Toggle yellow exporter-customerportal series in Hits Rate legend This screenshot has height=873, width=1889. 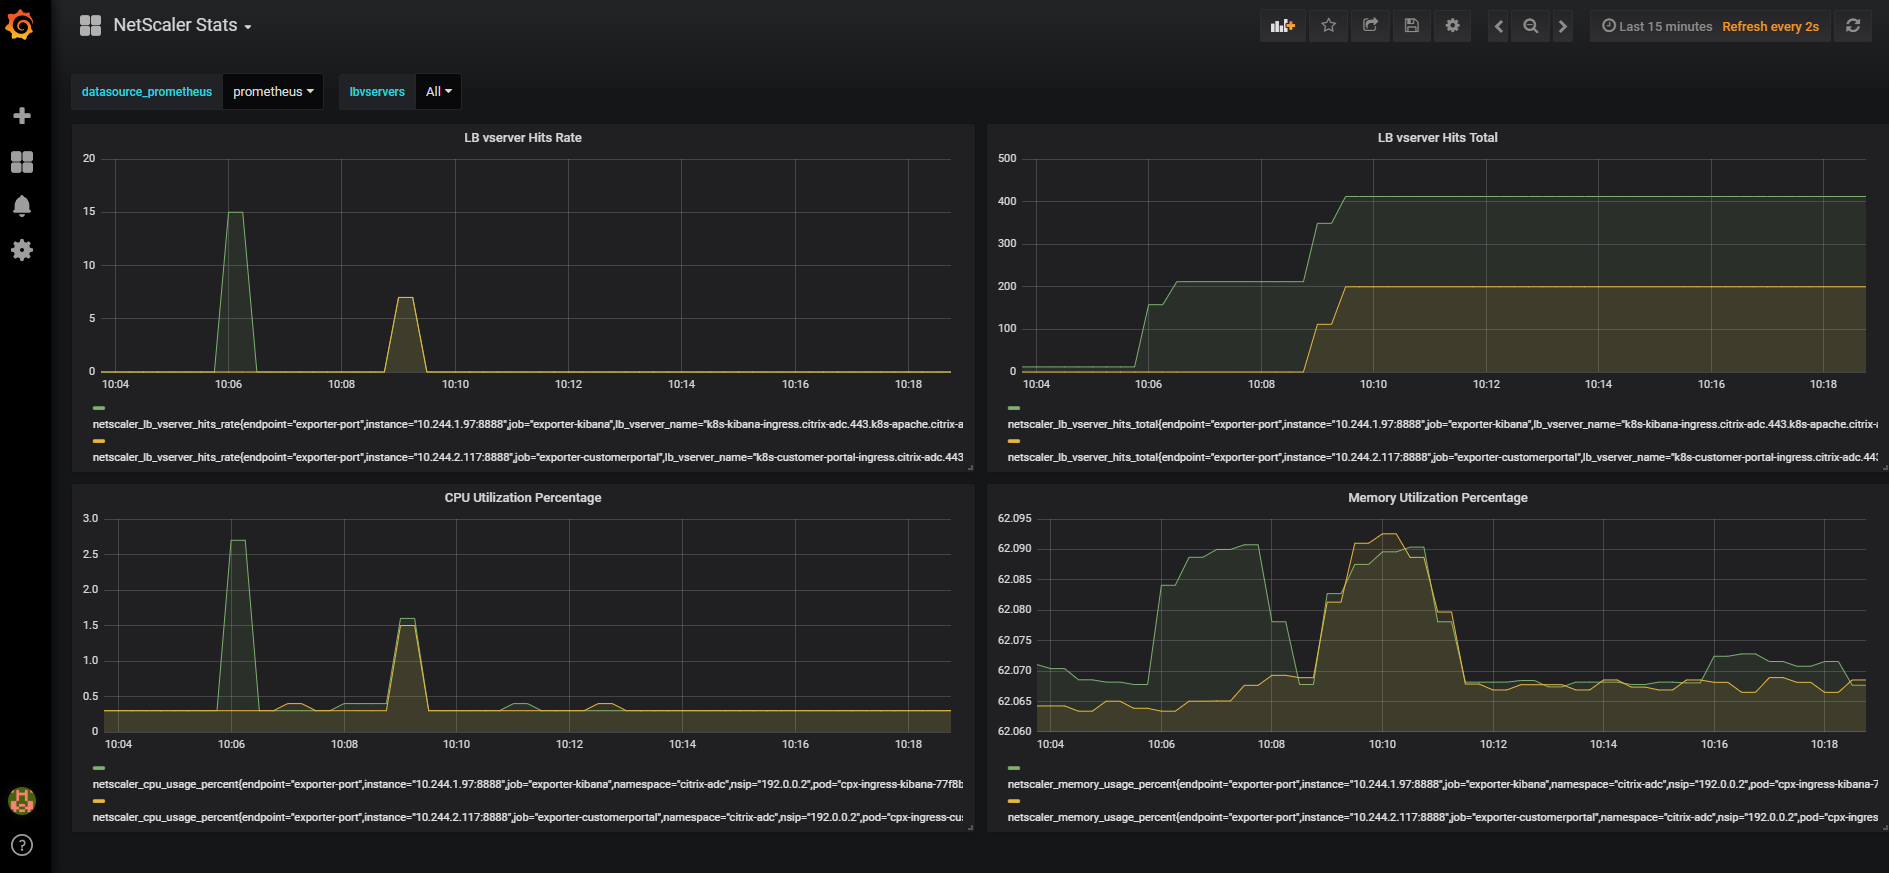(x=528, y=457)
